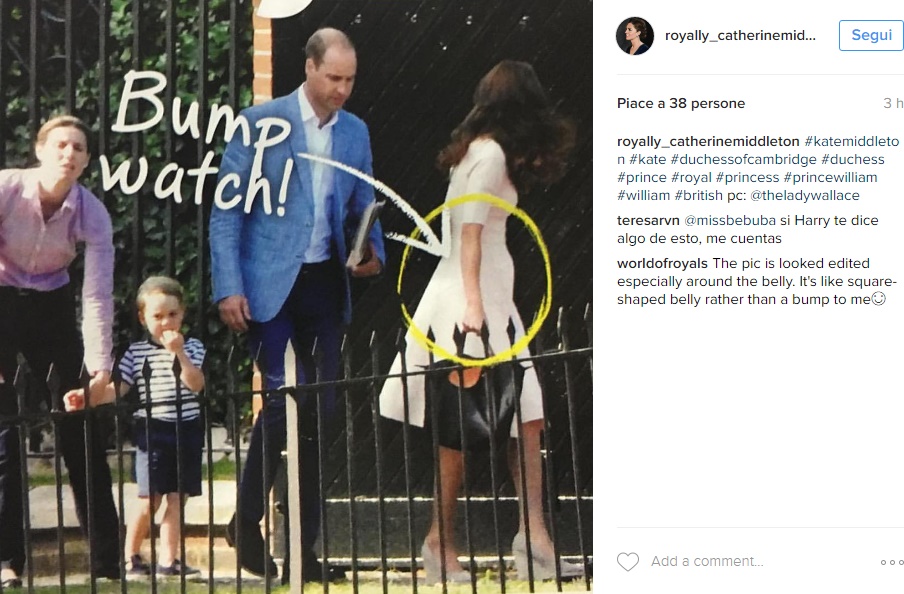Click the Segui follow button

point(871,35)
